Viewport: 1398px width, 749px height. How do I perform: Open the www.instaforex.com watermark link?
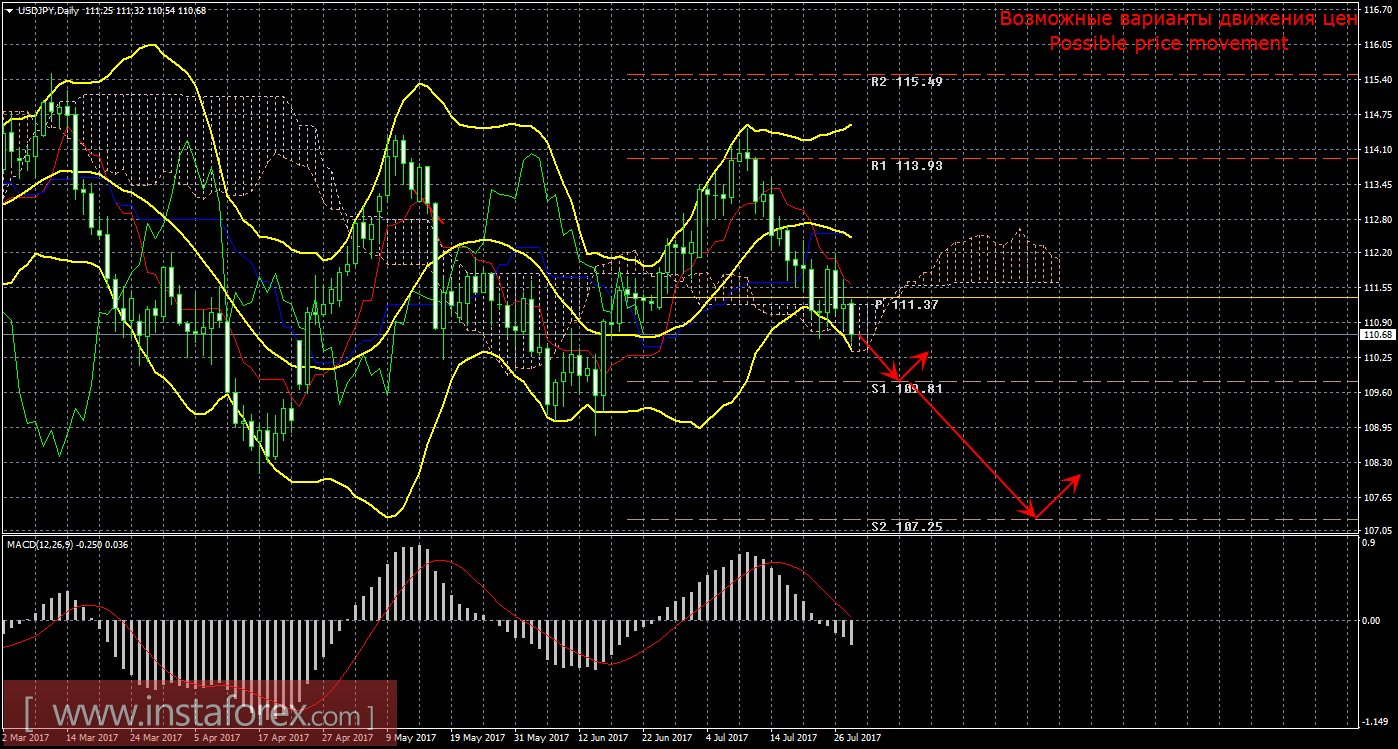pos(198,715)
